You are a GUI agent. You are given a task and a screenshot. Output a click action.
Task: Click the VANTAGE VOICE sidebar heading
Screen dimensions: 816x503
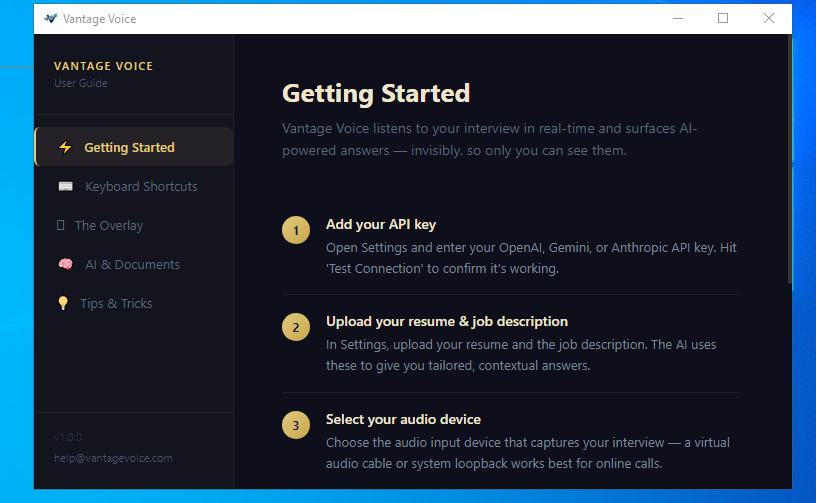click(104, 66)
